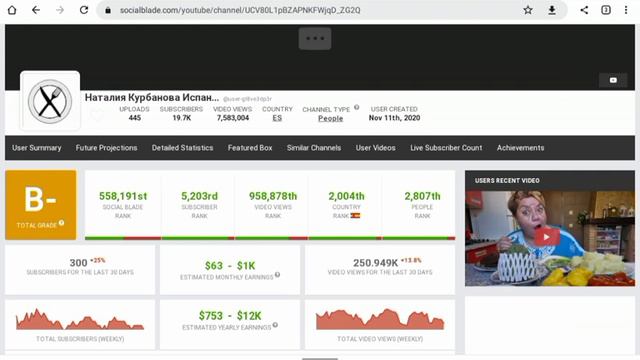This screenshot has height=360, width=640.
Task: Share the page with share icon
Action: (584, 10)
